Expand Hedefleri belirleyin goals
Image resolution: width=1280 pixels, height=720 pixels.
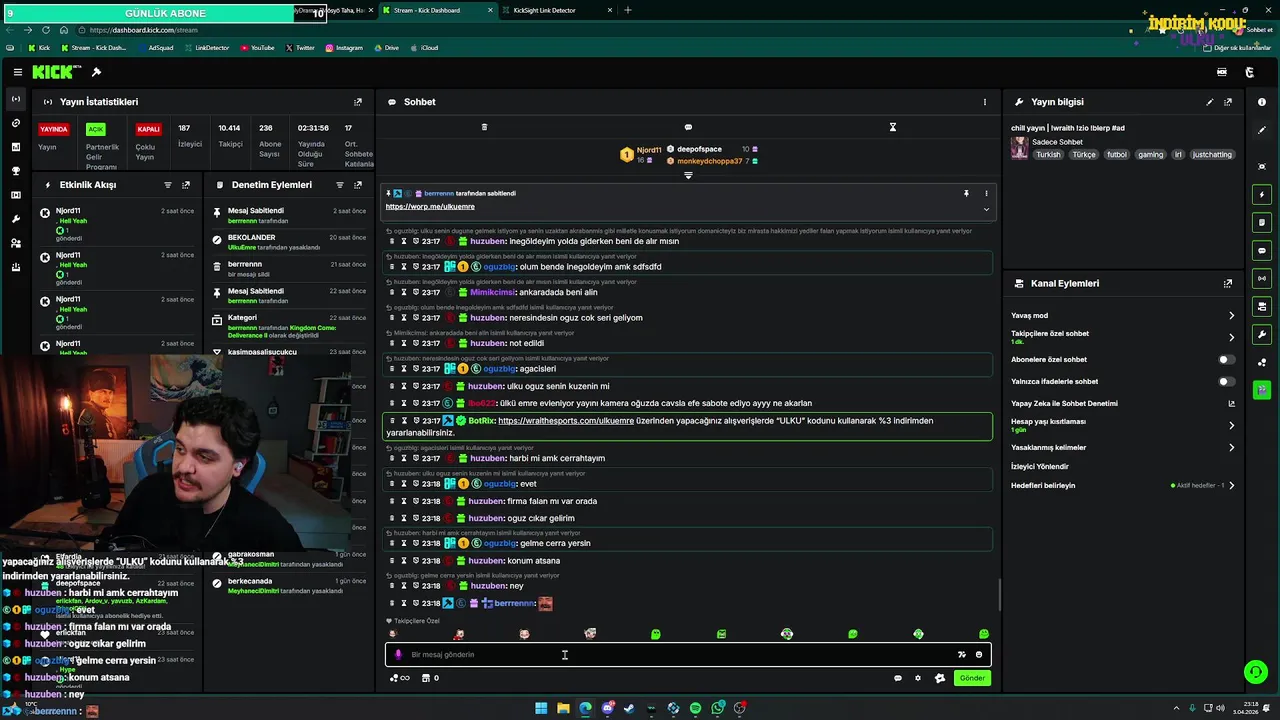click(x=1231, y=486)
